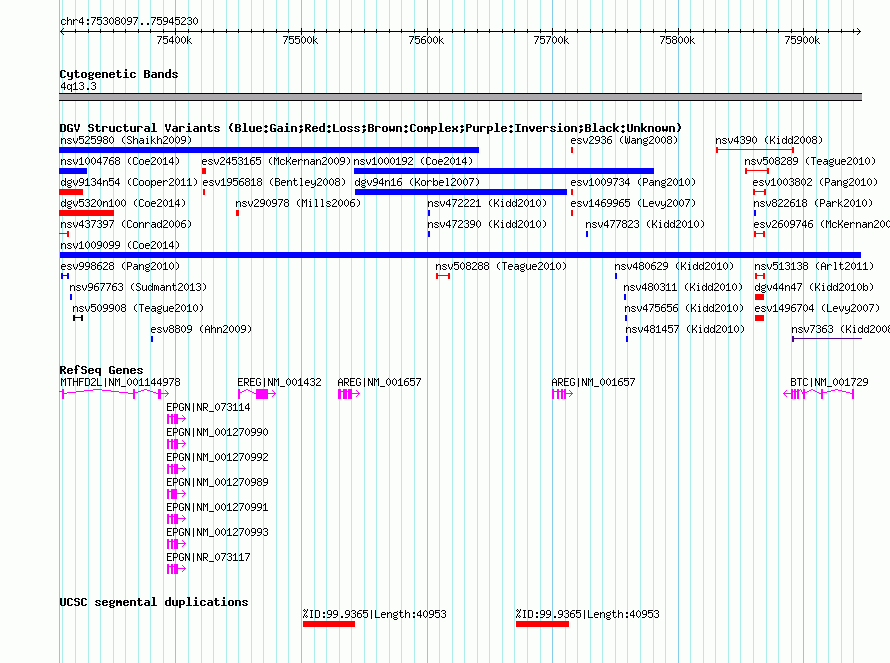
Task: Open the DGV Structural Variants track title
Action: click(371, 128)
